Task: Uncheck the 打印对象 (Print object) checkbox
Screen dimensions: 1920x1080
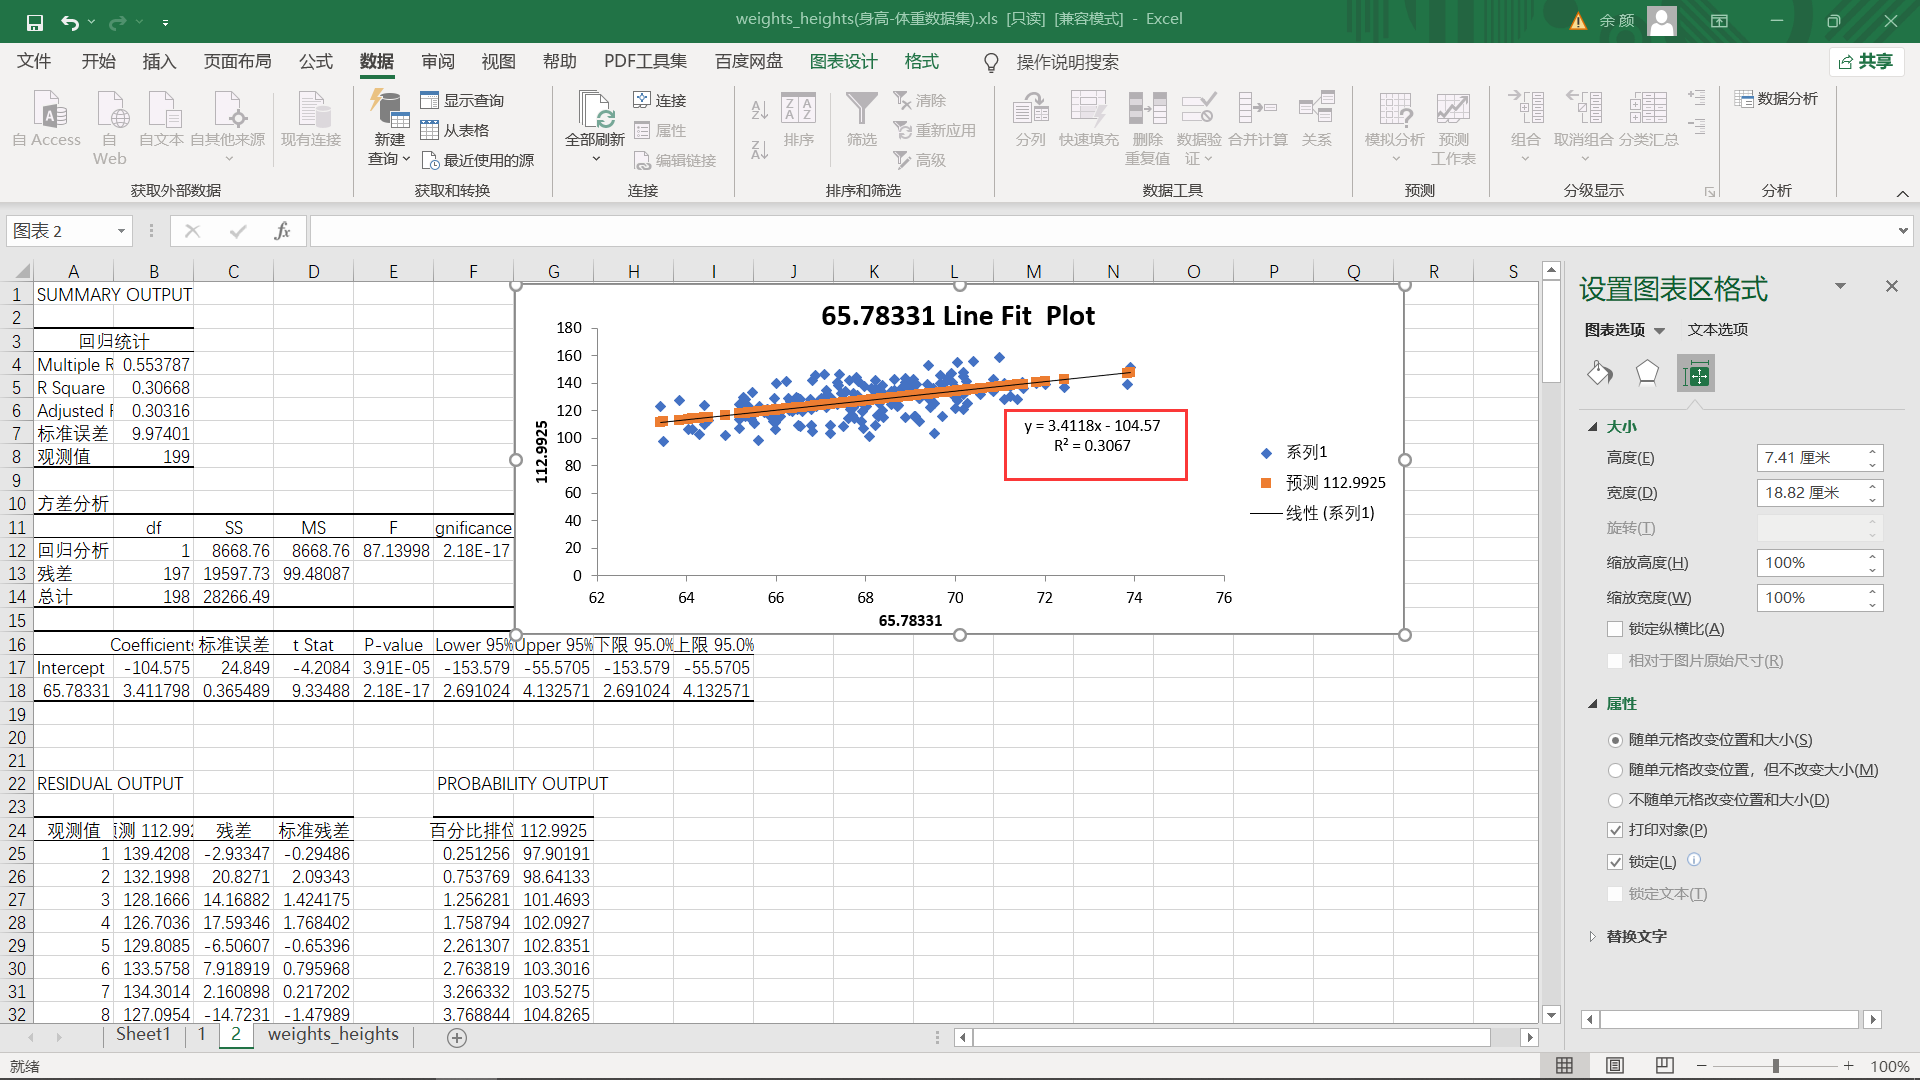Action: coord(1615,830)
